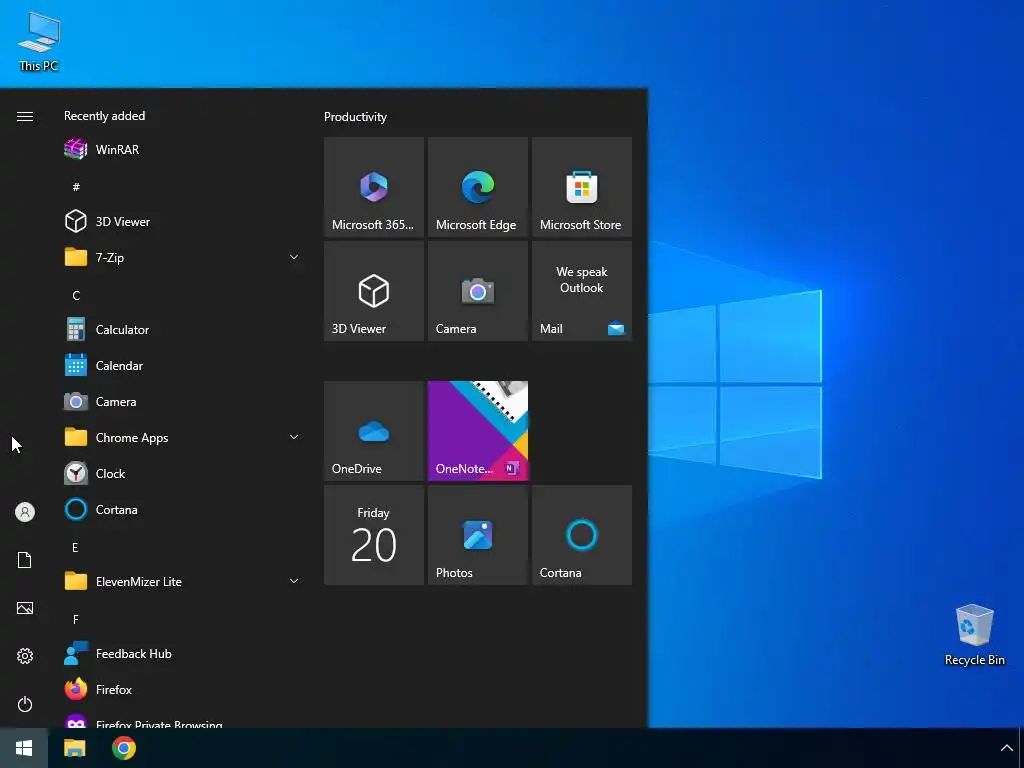The image size is (1024, 768).
Task: Open the OneNote tile
Action: (x=477, y=431)
